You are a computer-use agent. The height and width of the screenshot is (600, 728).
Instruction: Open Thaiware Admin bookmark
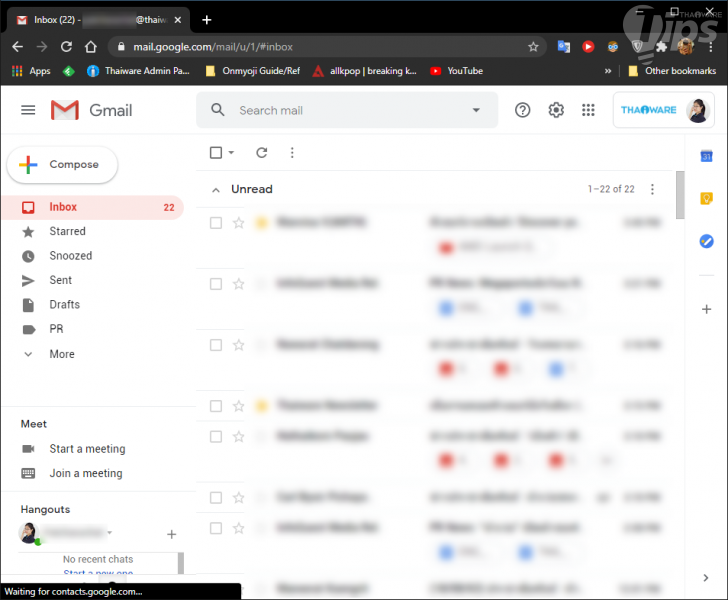tap(139, 71)
